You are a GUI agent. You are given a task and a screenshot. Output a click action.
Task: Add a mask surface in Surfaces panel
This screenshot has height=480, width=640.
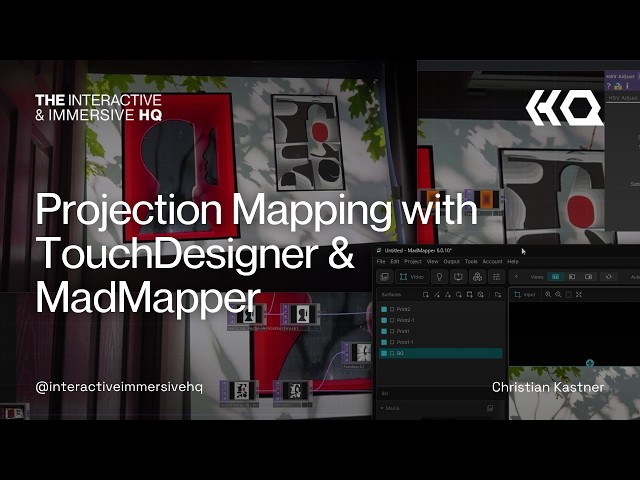[x=469, y=295]
